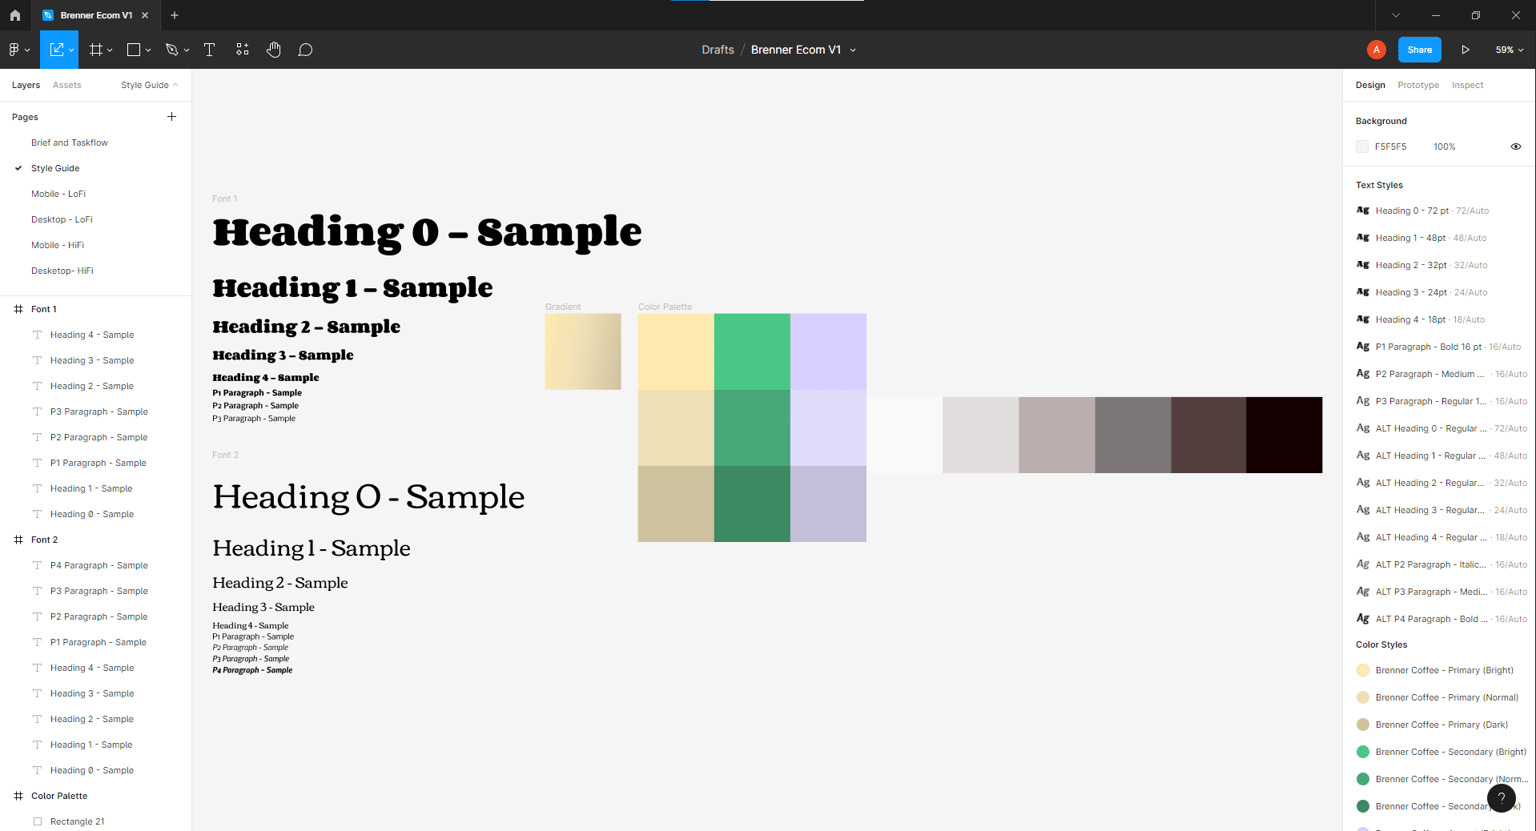
Task: Switch to the Assets tab
Action: 67,85
